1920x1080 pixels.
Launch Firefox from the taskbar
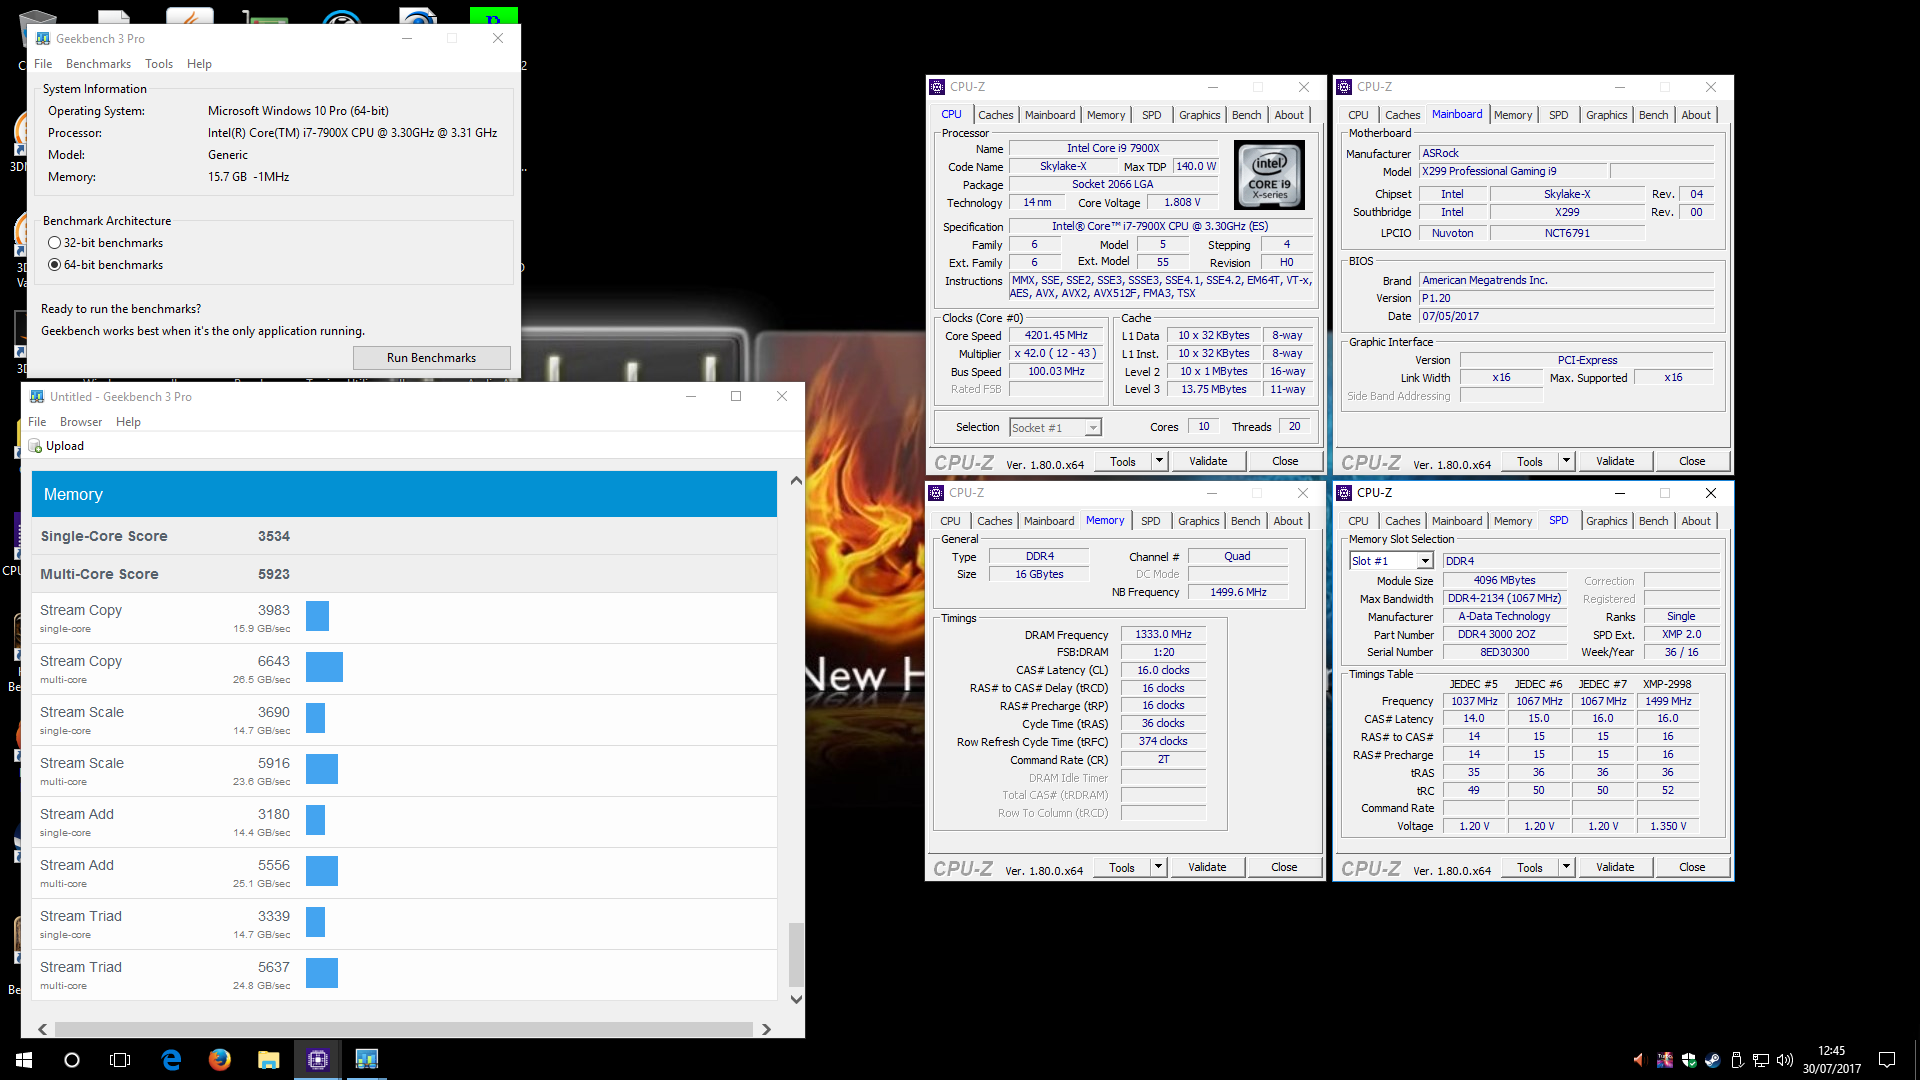(220, 1060)
